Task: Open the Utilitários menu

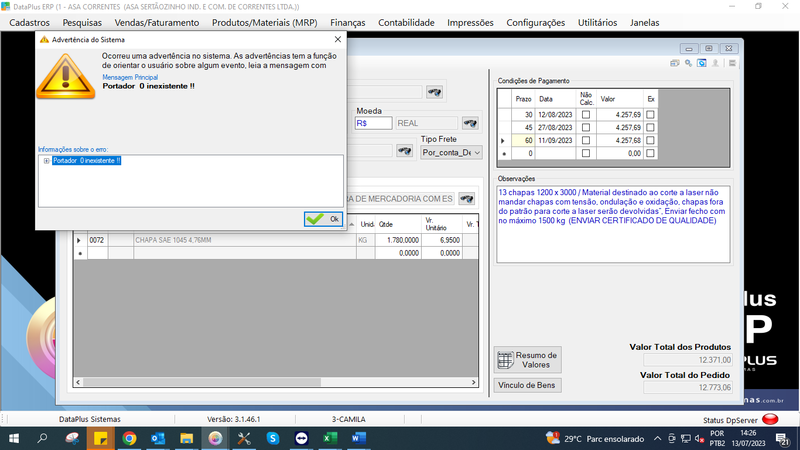Action: point(597,22)
